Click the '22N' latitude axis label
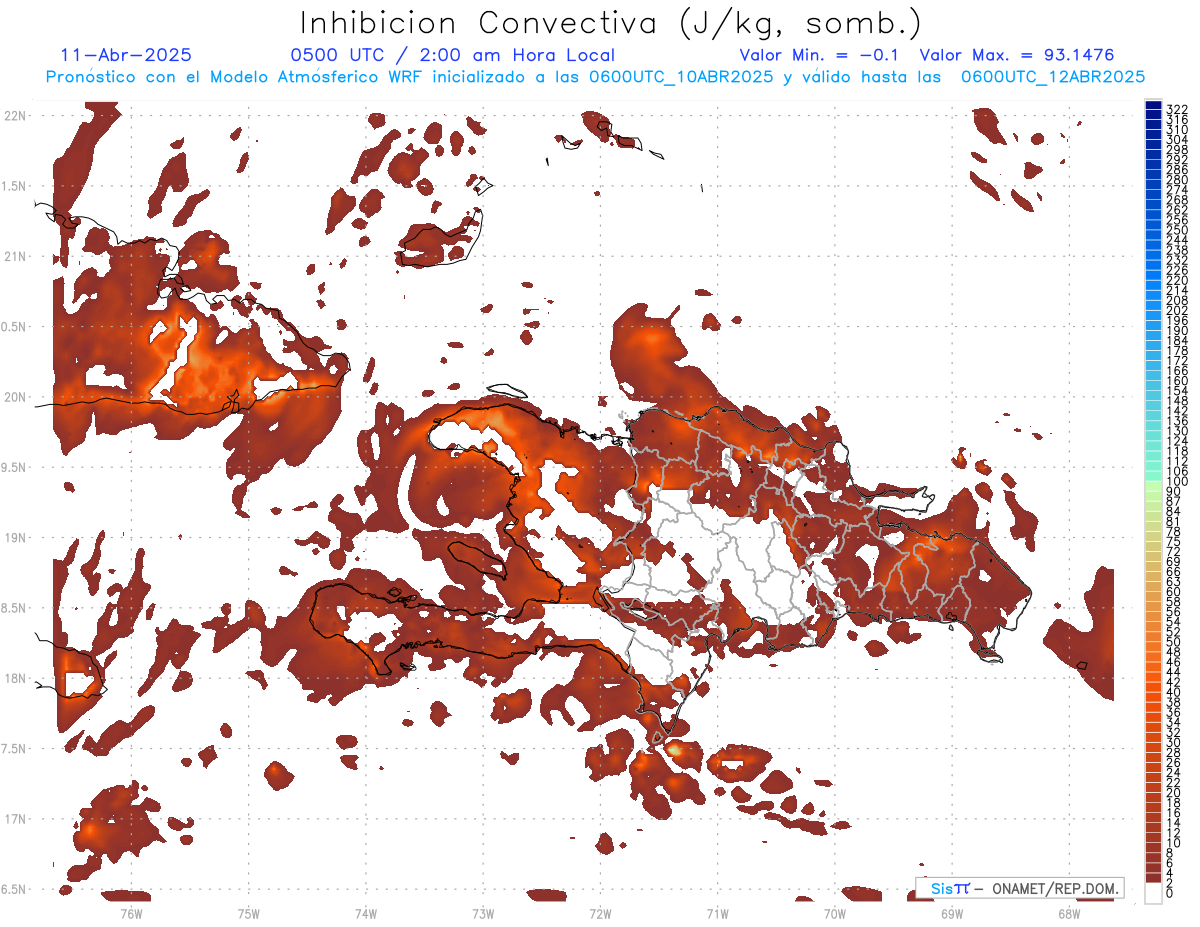1200x927 pixels. tap(15, 116)
